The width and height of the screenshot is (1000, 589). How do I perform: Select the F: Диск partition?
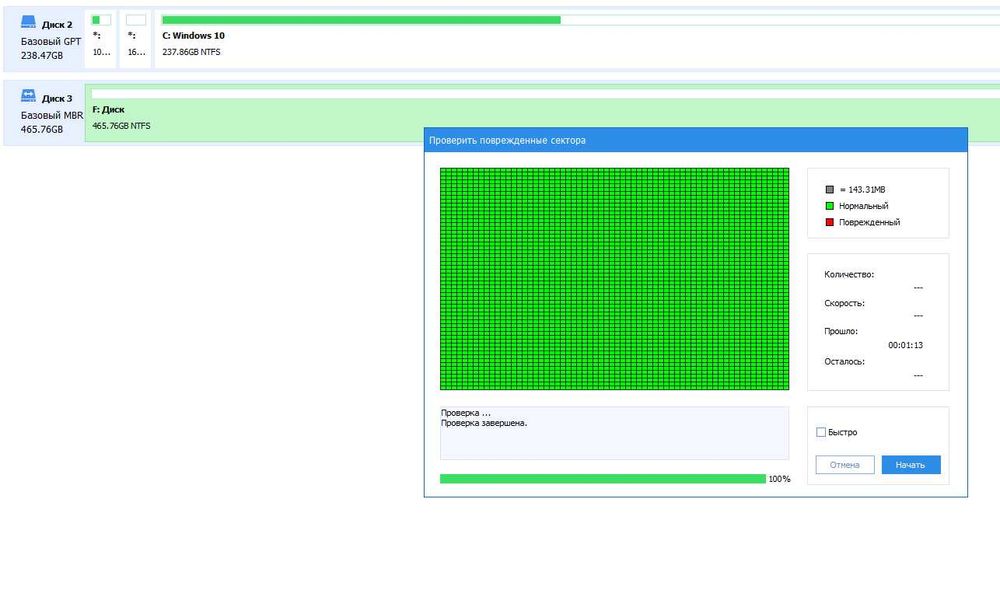coord(542,113)
